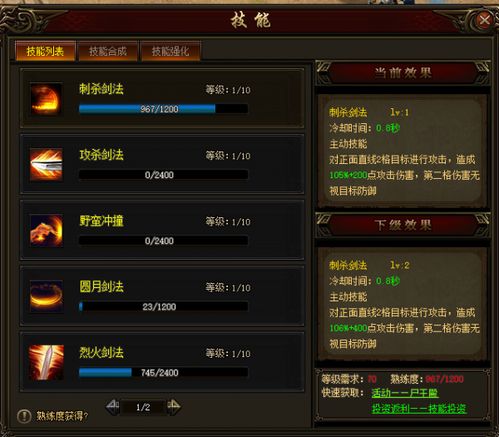Open the 投资返利——技能投资 link
Viewport: 499px width, 437px height.
coord(419,409)
